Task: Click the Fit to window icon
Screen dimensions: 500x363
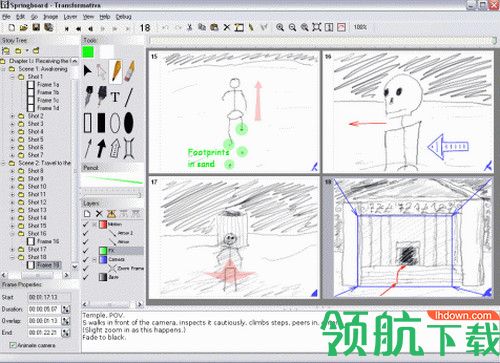Action: click(x=317, y=27)
